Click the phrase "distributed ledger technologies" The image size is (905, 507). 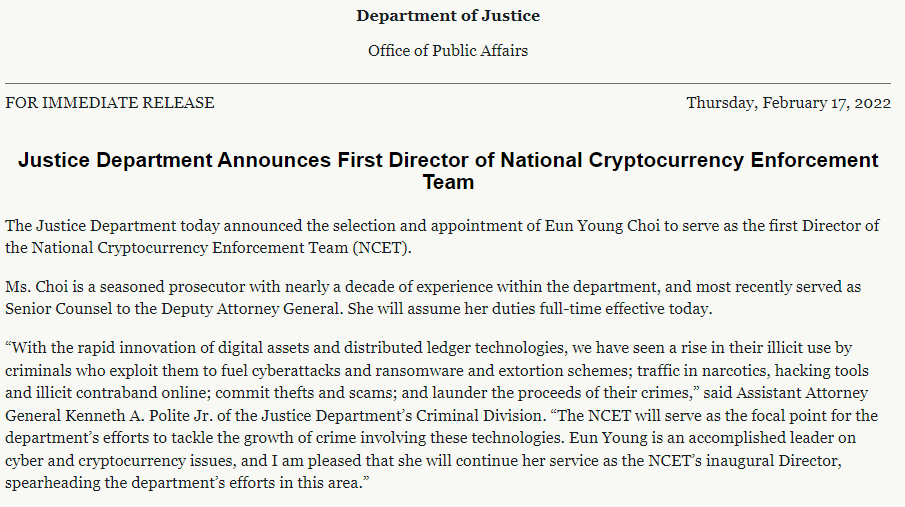(478, 350)
